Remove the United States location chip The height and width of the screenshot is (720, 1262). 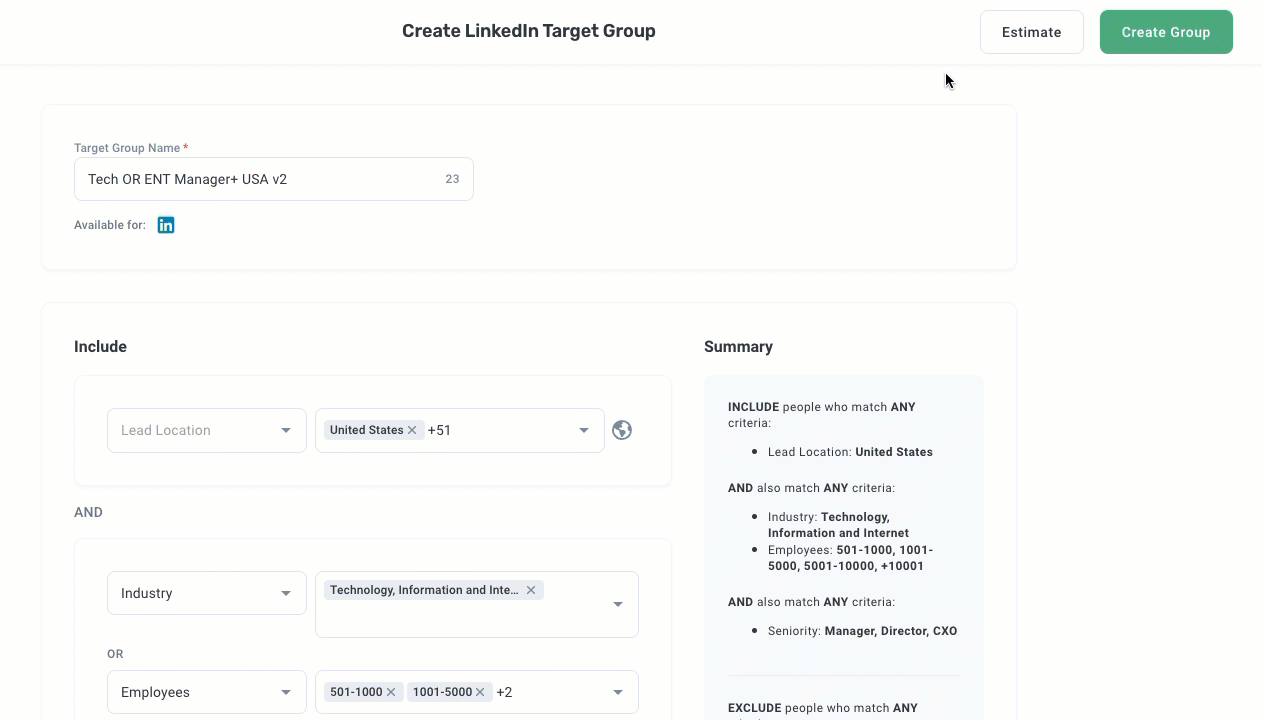411,430
